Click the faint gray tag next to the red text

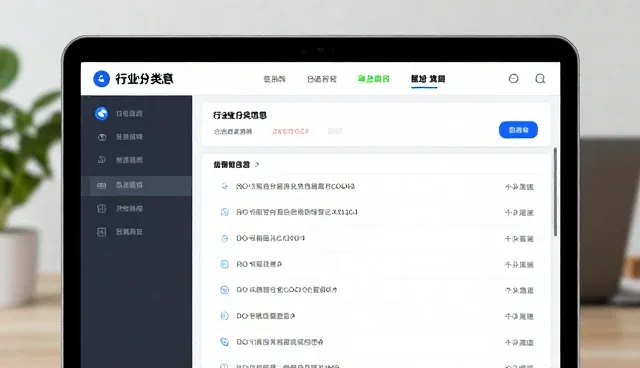click(335, 131)
